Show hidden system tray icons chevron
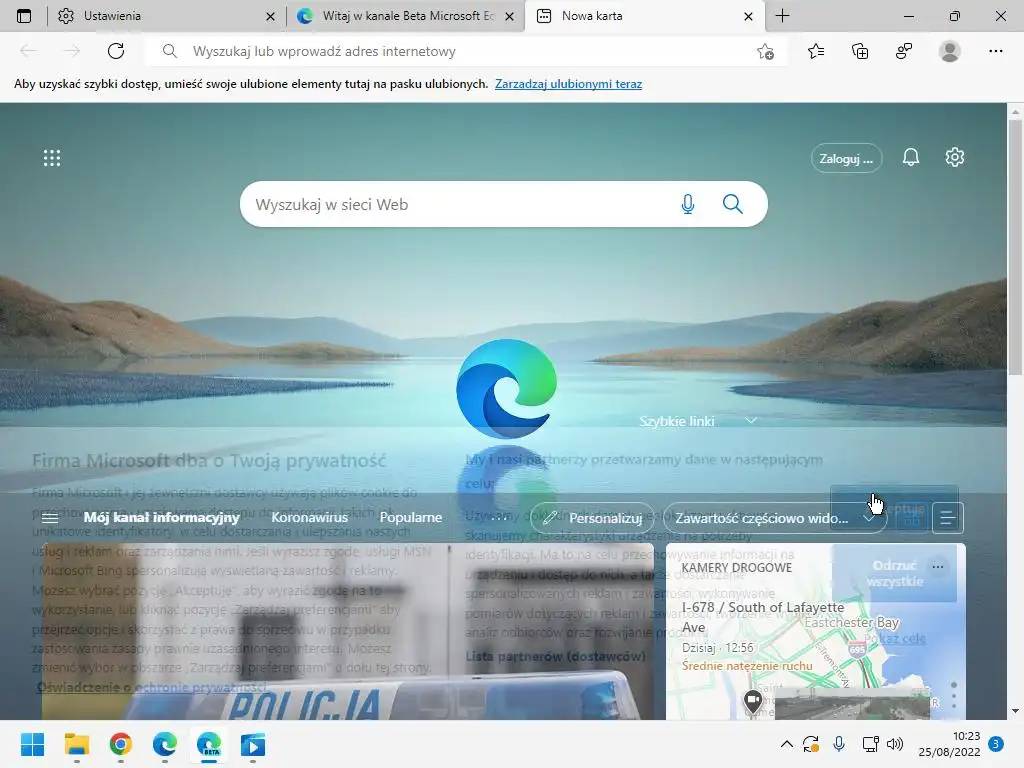The height and width of the screenshot is (768, 1024). coord(787,744)
